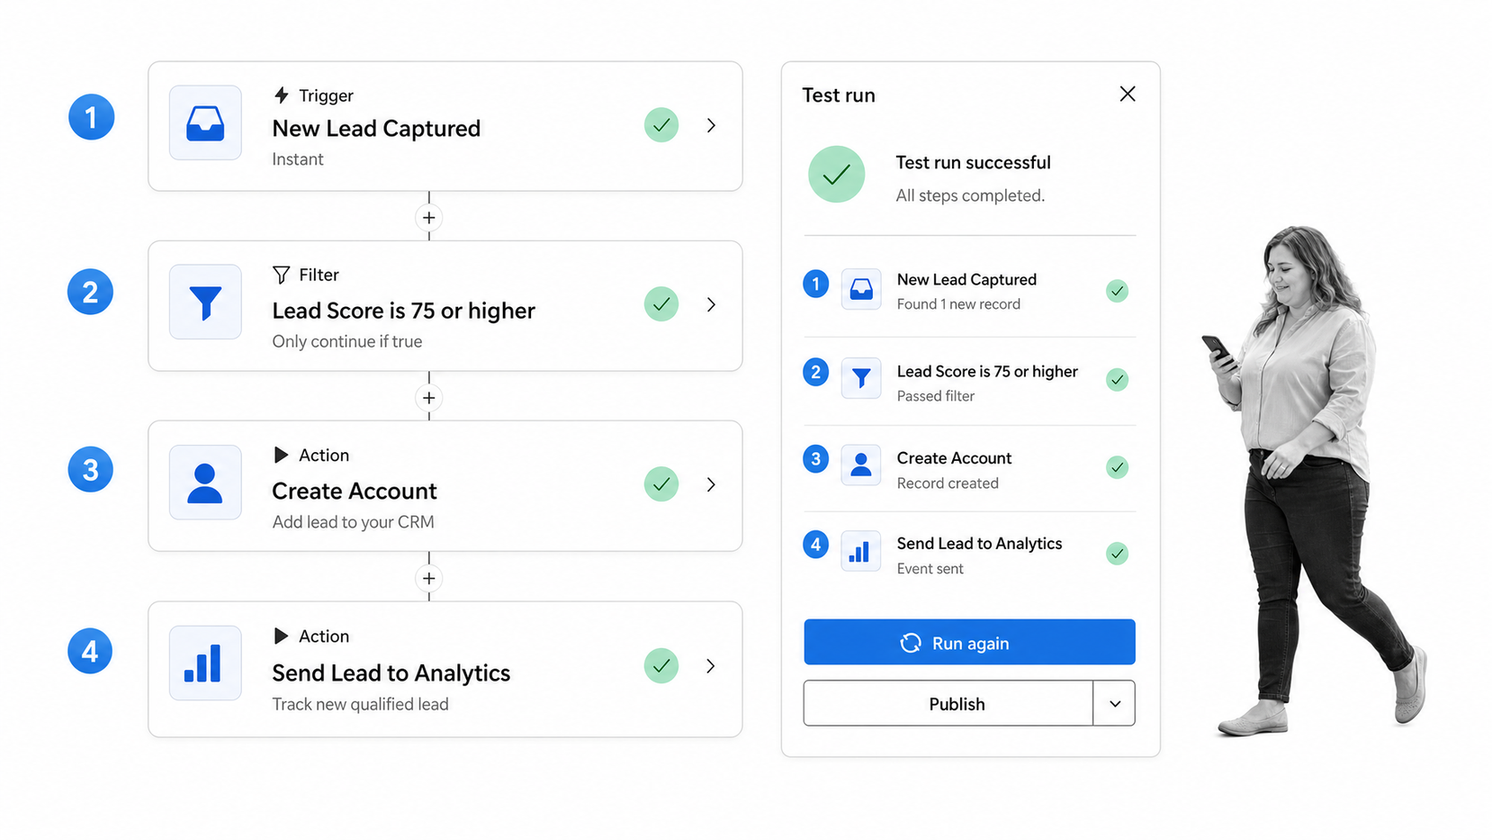Click the green check beside Record created
Image resolution: width=1492 pixels, height=840 pixels.
coord(1117,467)
